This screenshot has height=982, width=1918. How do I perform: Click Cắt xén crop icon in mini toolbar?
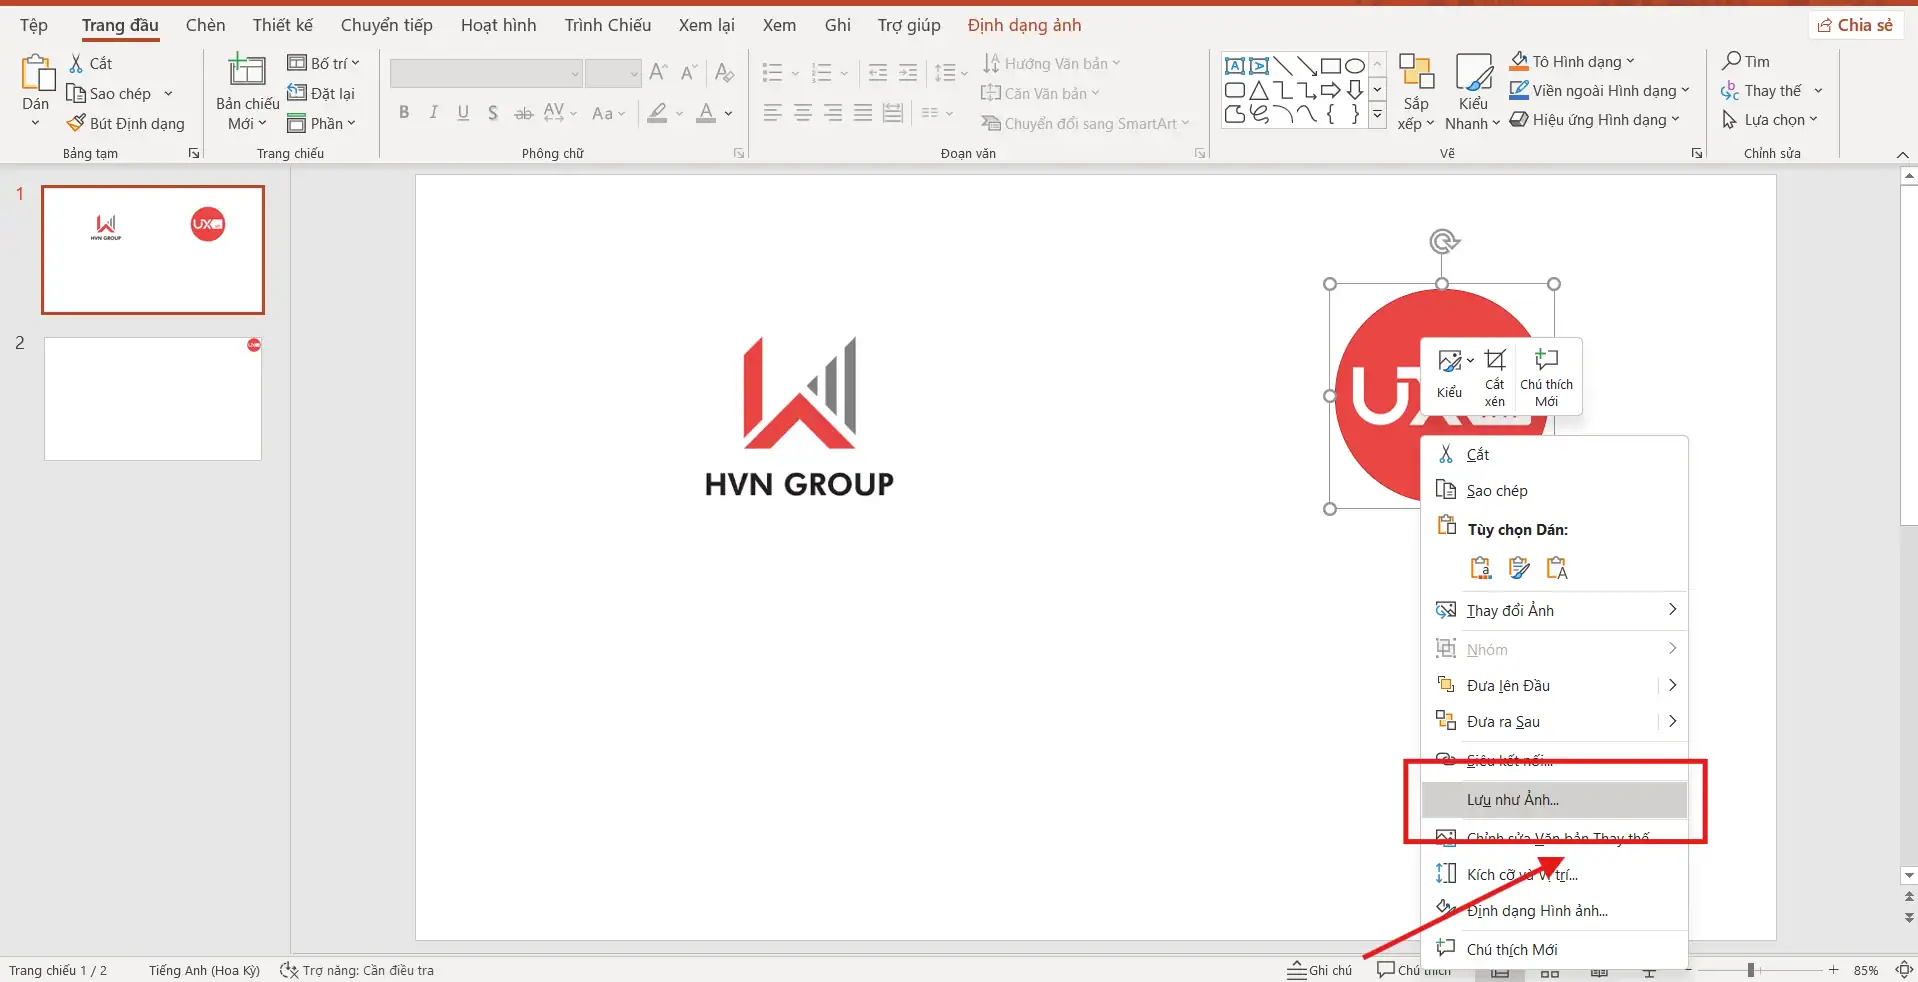click(x=1495, y=360)
